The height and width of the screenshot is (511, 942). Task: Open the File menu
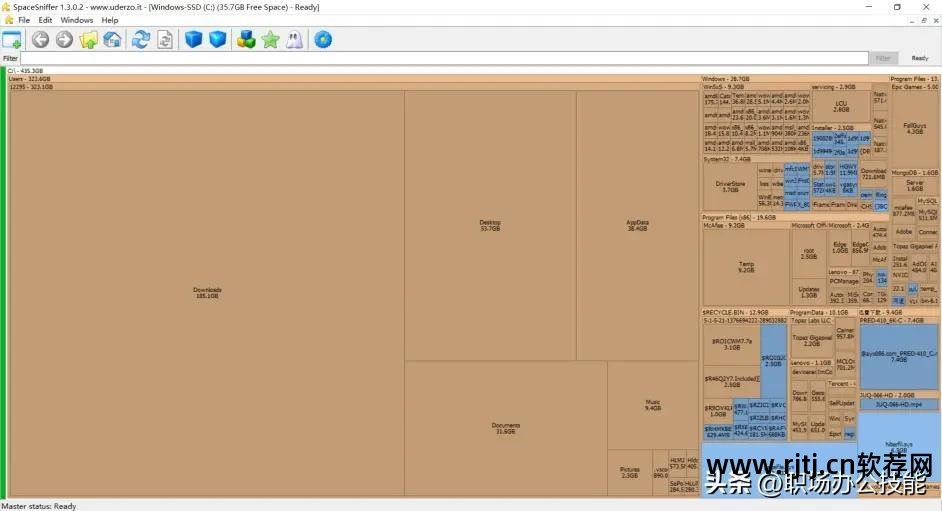click(x=24, y=20)
